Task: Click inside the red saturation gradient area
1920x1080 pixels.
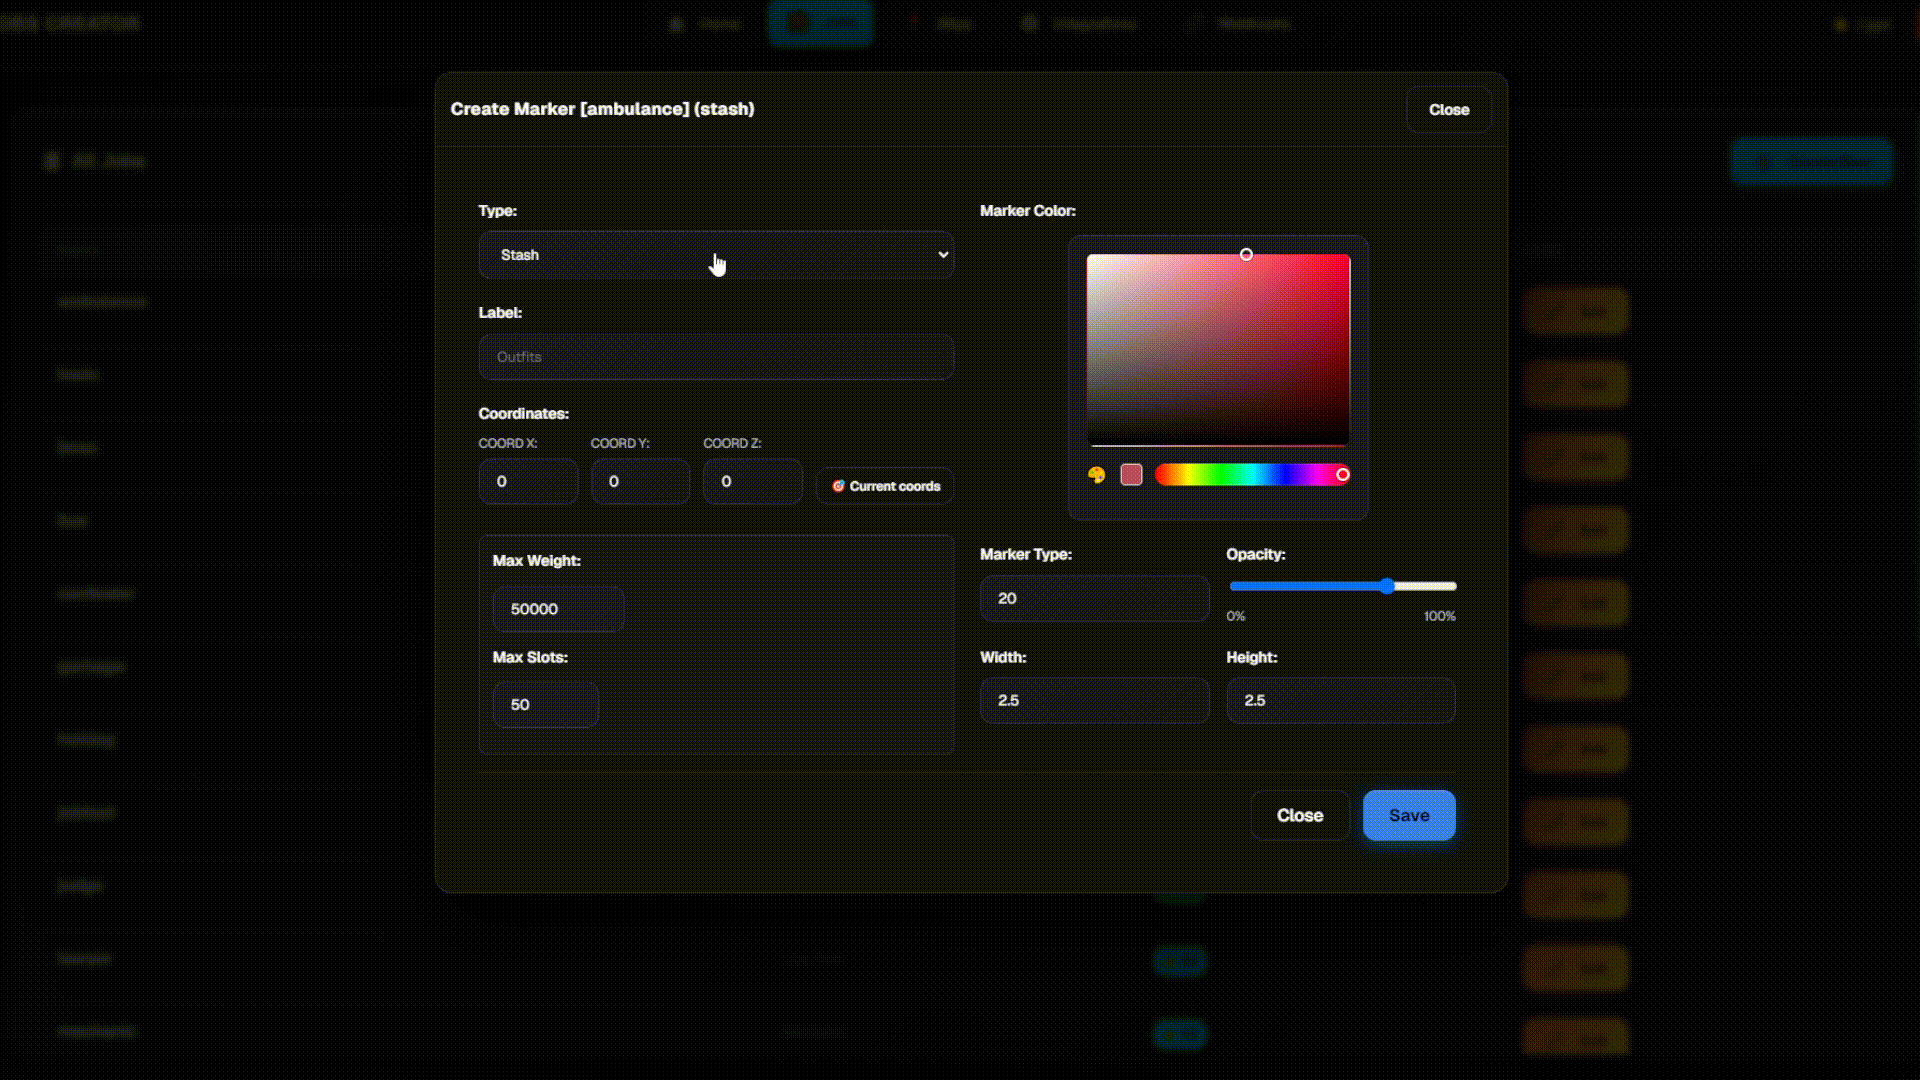Action: [x=1218, y=350]
